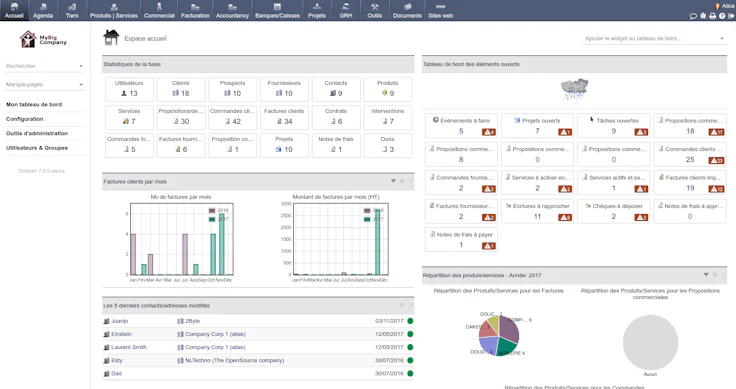Screen dimensions: 736x389
Task: Click the filter icon on Factures clients par mois
Action: point(393,181)
